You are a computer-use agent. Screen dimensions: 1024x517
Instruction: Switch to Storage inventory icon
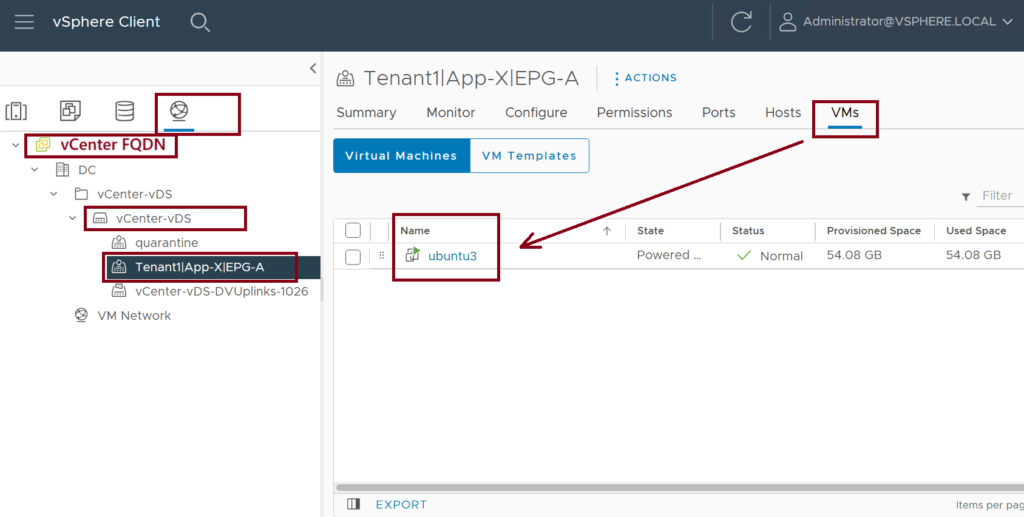coord(125,111)
